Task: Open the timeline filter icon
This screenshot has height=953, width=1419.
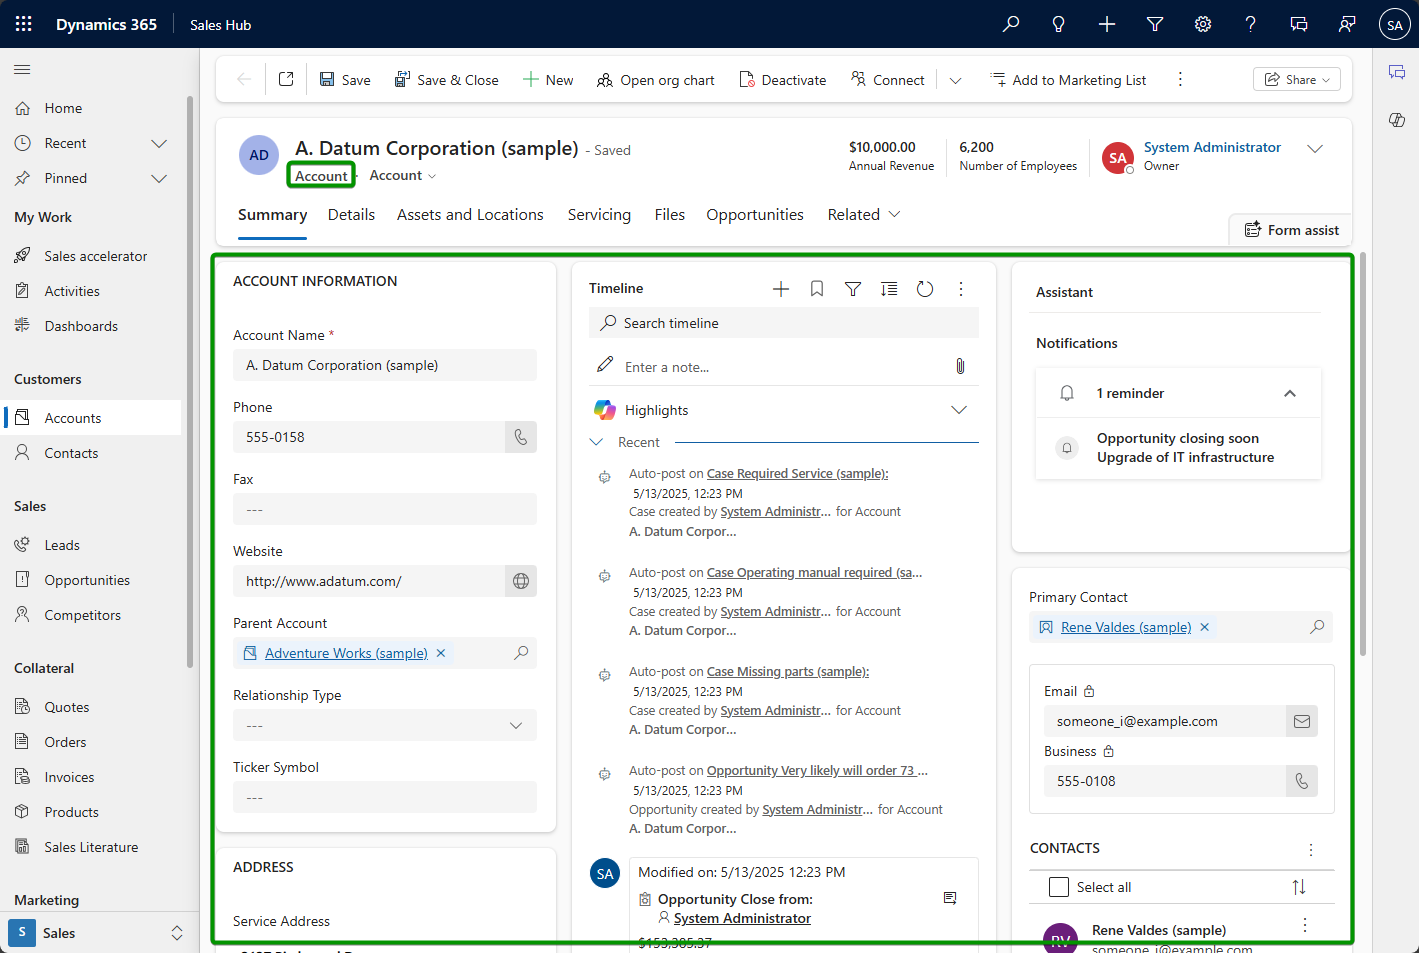Action: [x=853, y=289]
